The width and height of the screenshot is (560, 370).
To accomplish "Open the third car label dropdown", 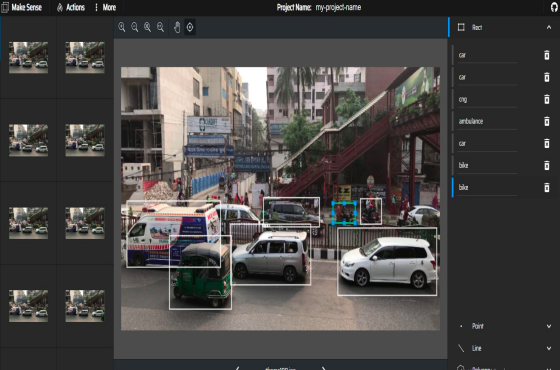I will click(x=488, y=144).
